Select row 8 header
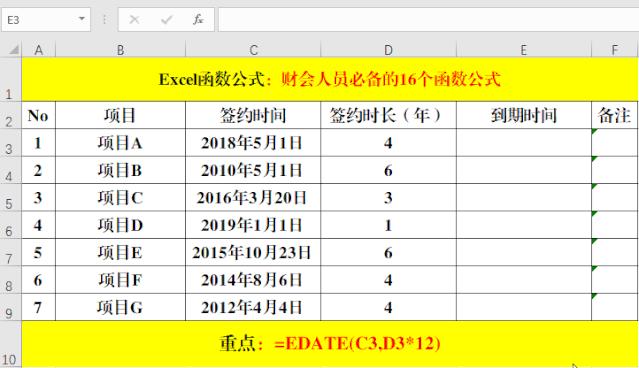 10,280
